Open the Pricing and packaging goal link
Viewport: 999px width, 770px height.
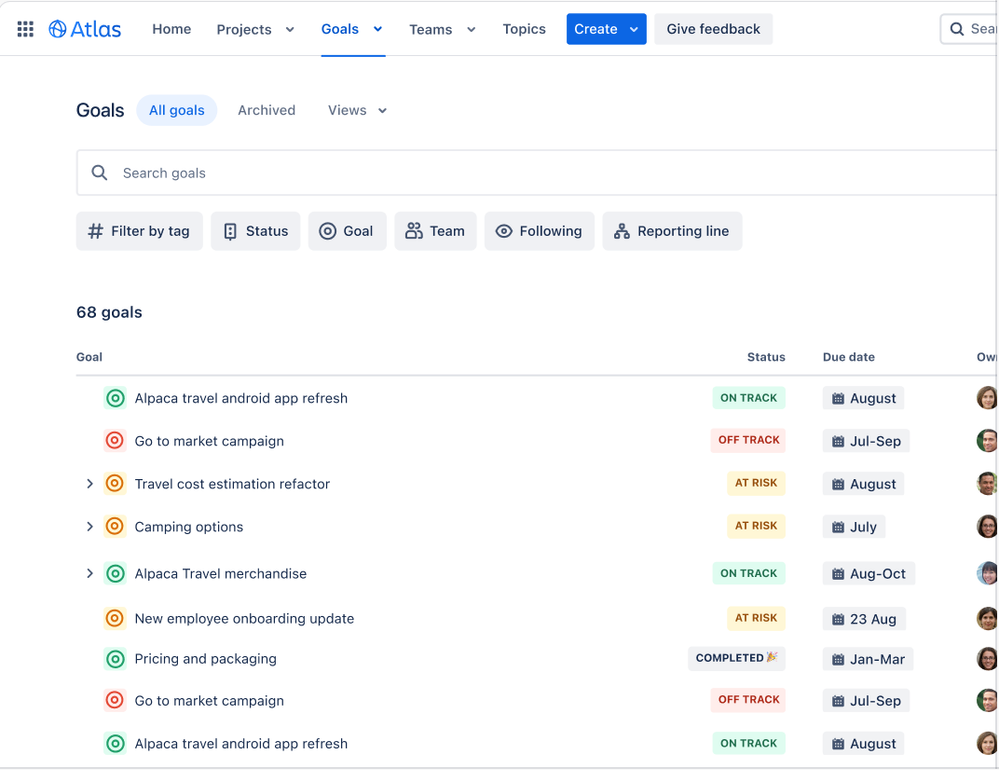(205, 659)
